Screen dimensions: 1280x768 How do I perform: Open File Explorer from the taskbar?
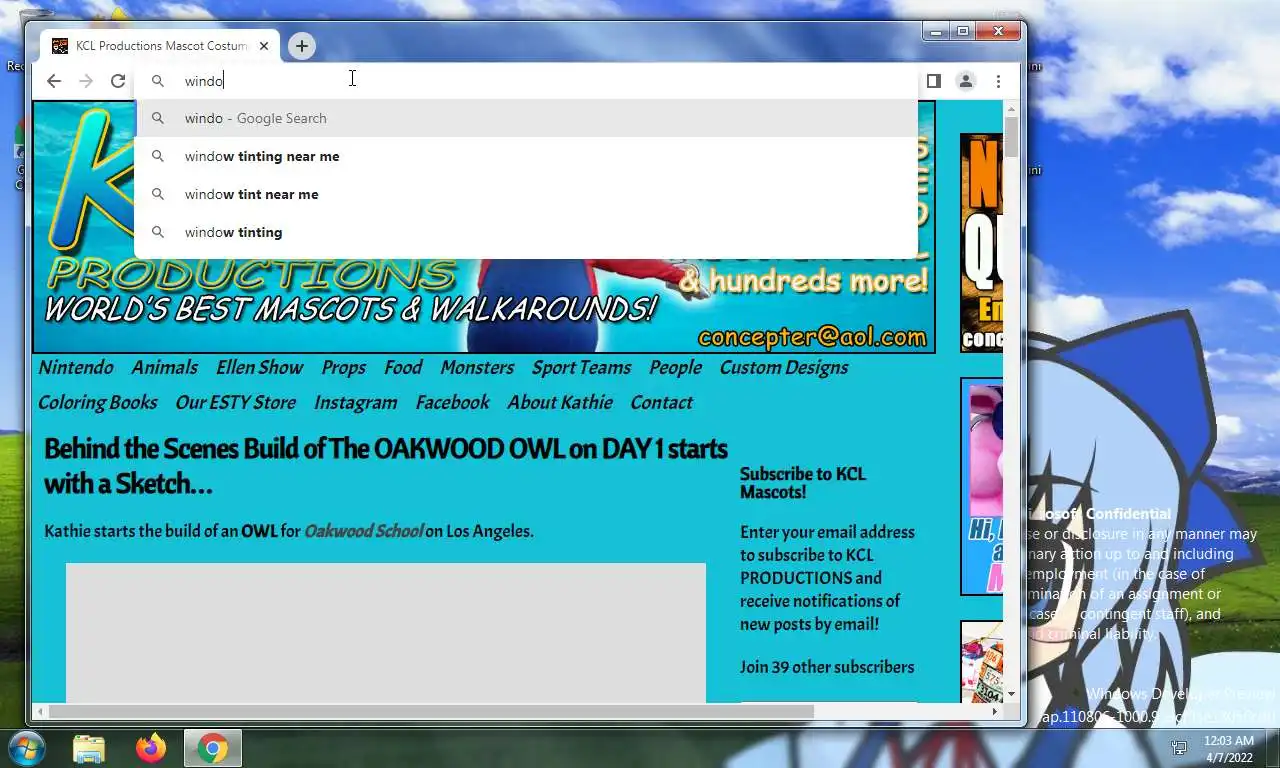tap(89, 748)
